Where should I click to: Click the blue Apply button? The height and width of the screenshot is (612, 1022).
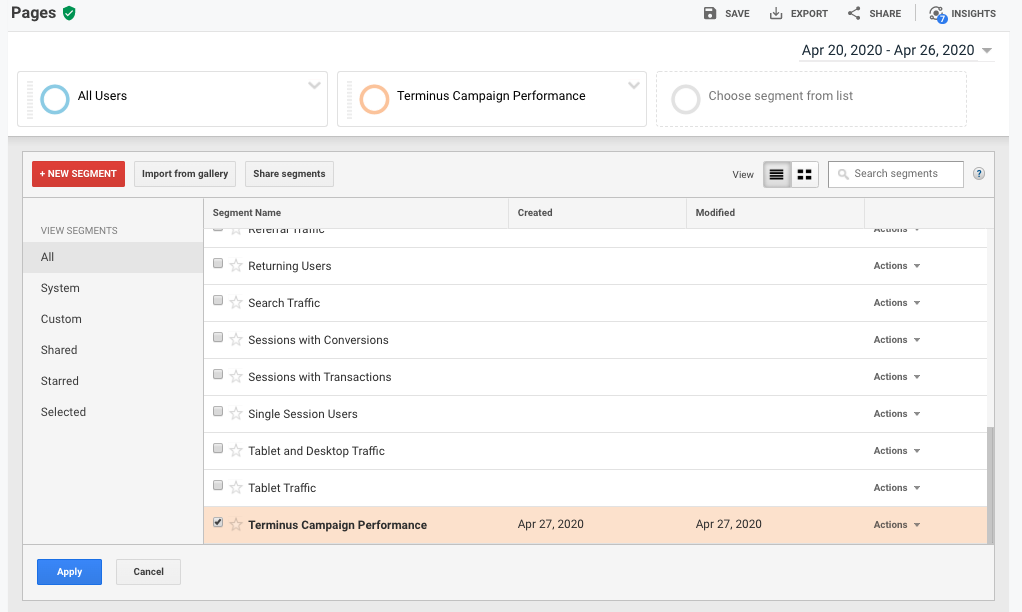pos(69,572)
